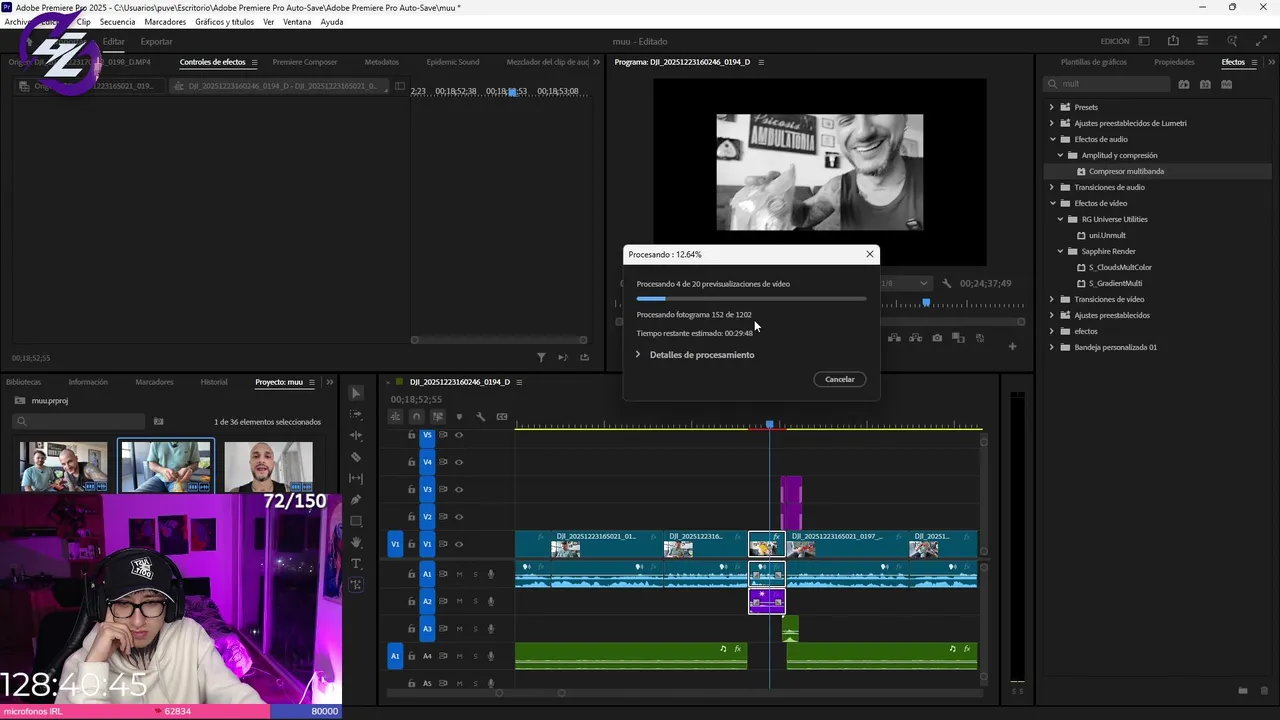Click the 32-bit color effects filter icon
Image resolution: width=1280 pixels, height=720 pixels.
tap(1205, 84)
